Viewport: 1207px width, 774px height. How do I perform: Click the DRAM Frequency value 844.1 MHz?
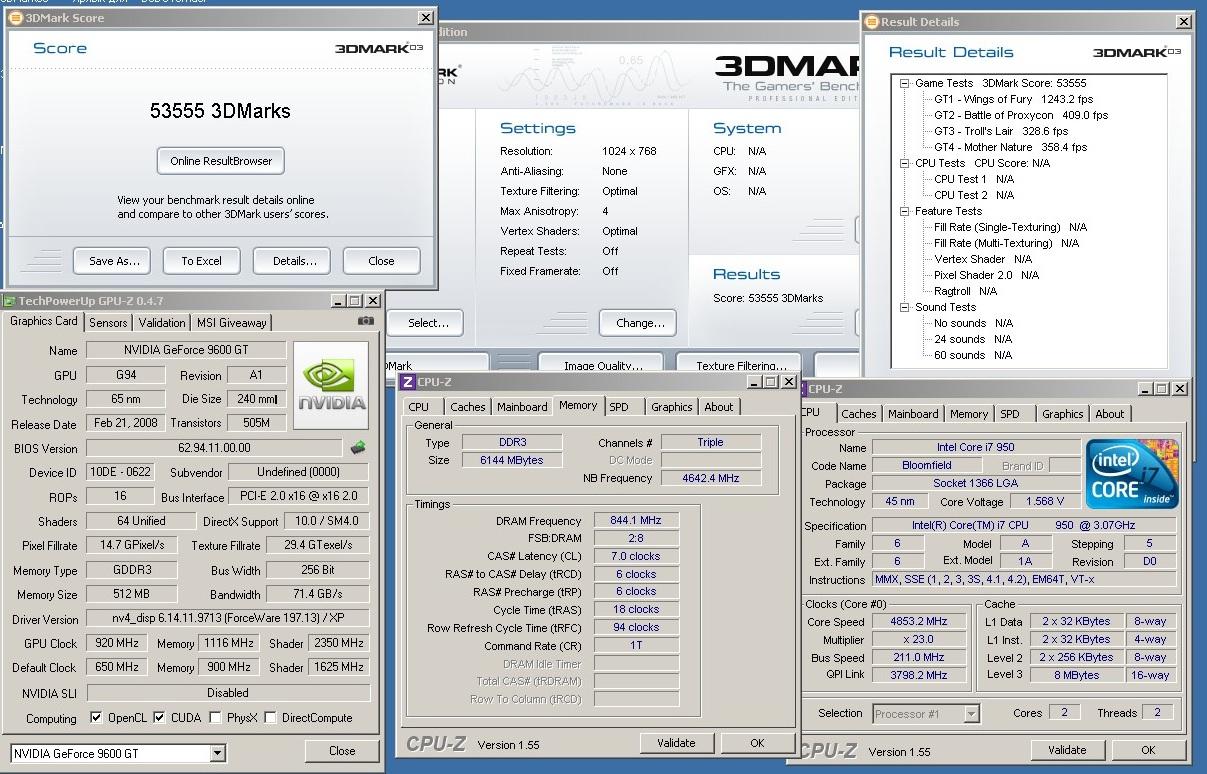click(636, 520)
